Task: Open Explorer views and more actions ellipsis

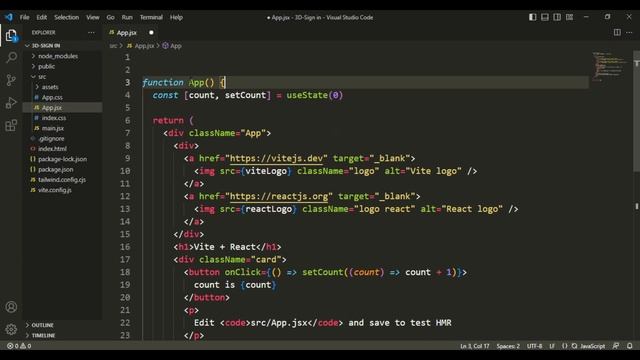Action: pos(91,32)
